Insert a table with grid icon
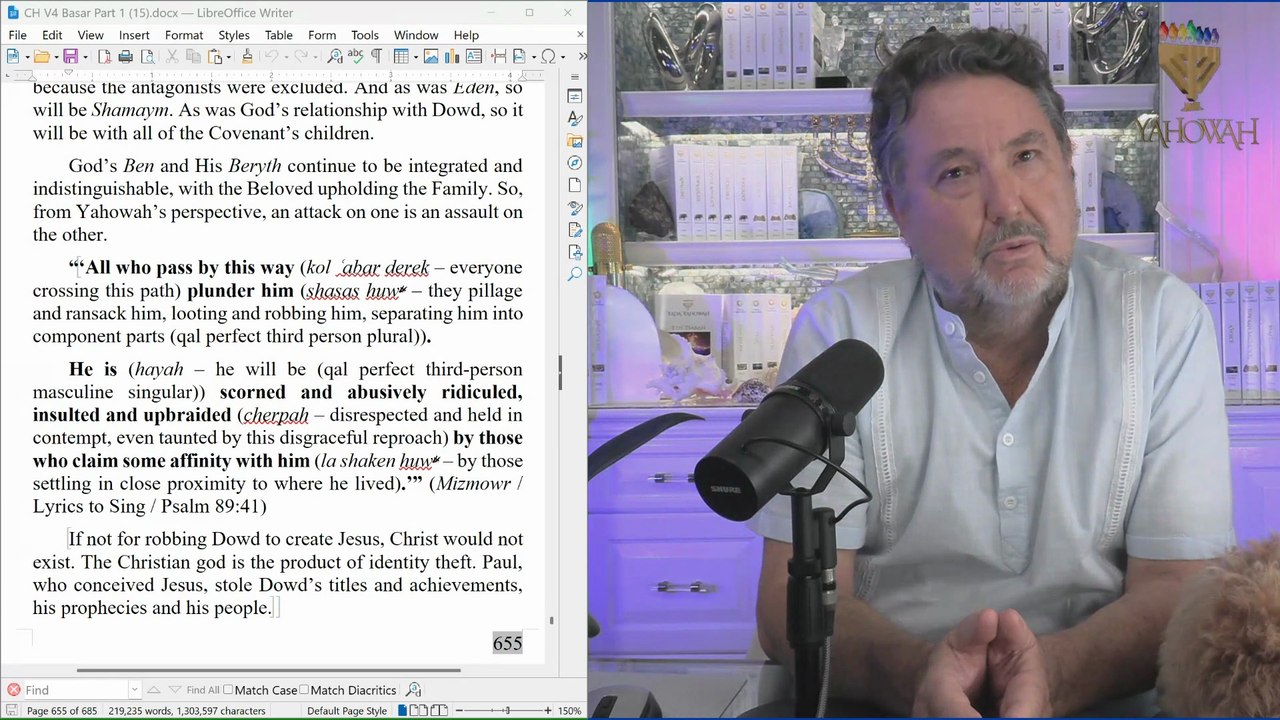The width and height of the screenshot is (1280, 720). click(x=401, y=56)
